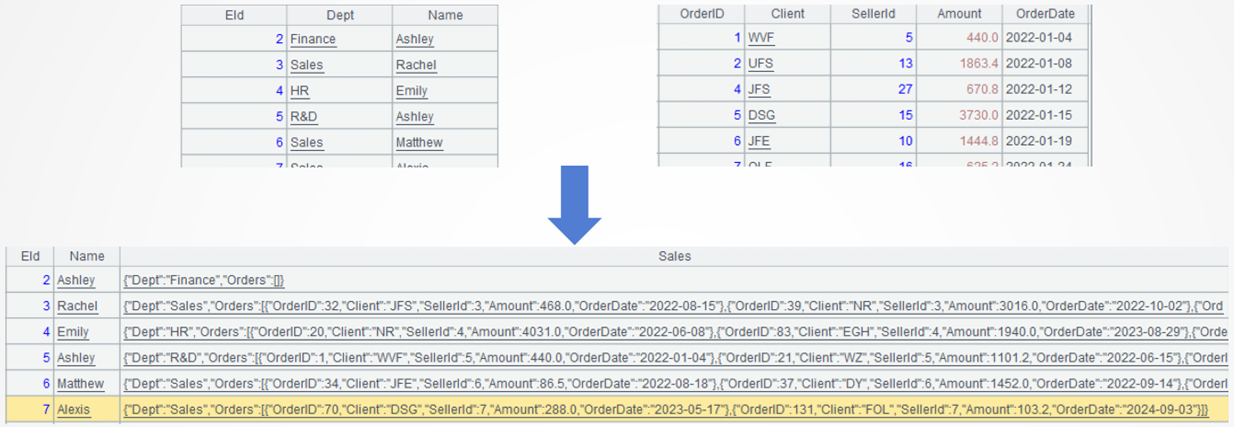Click the 2022-01-08 order date cell
The height and width of the screenshot is (427, 1234).
coord(1040,63)
